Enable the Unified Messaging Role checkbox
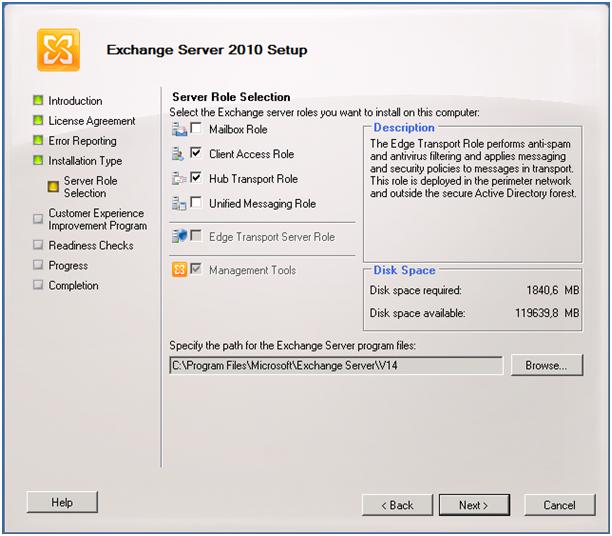The width and height of the screenshot is (612, 536). pyautogui.click(x=196, y=202)
